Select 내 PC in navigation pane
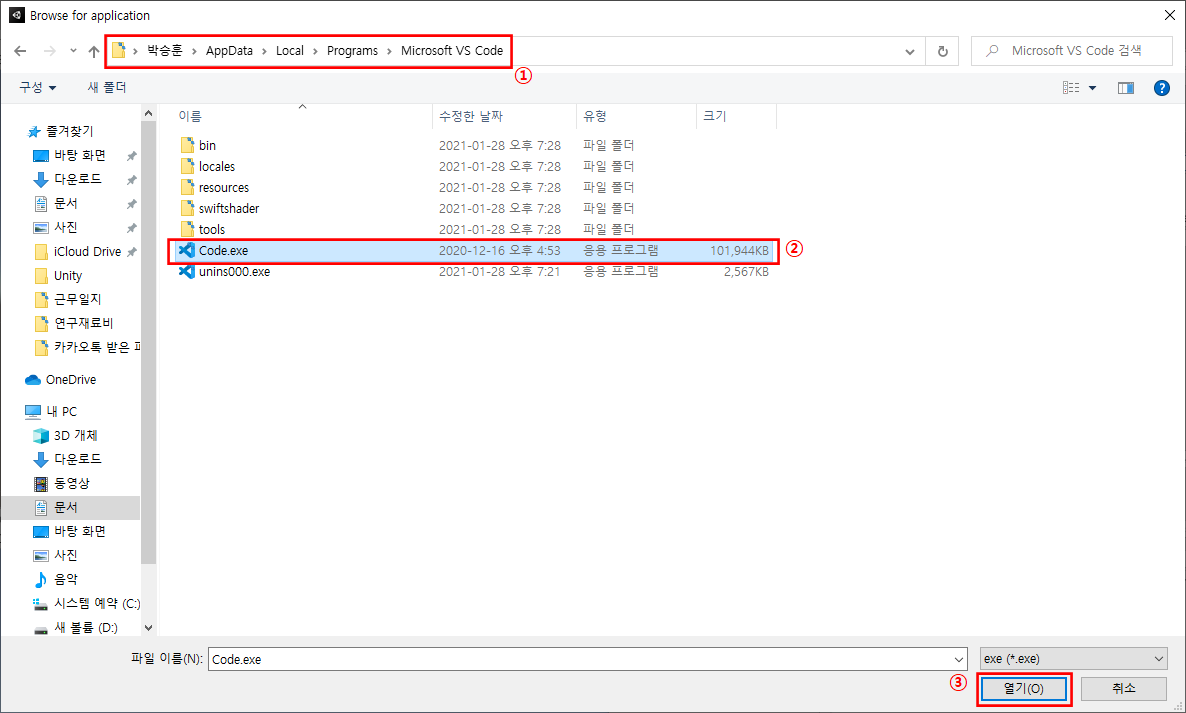The image size is (1186, 713). [61, 411]
